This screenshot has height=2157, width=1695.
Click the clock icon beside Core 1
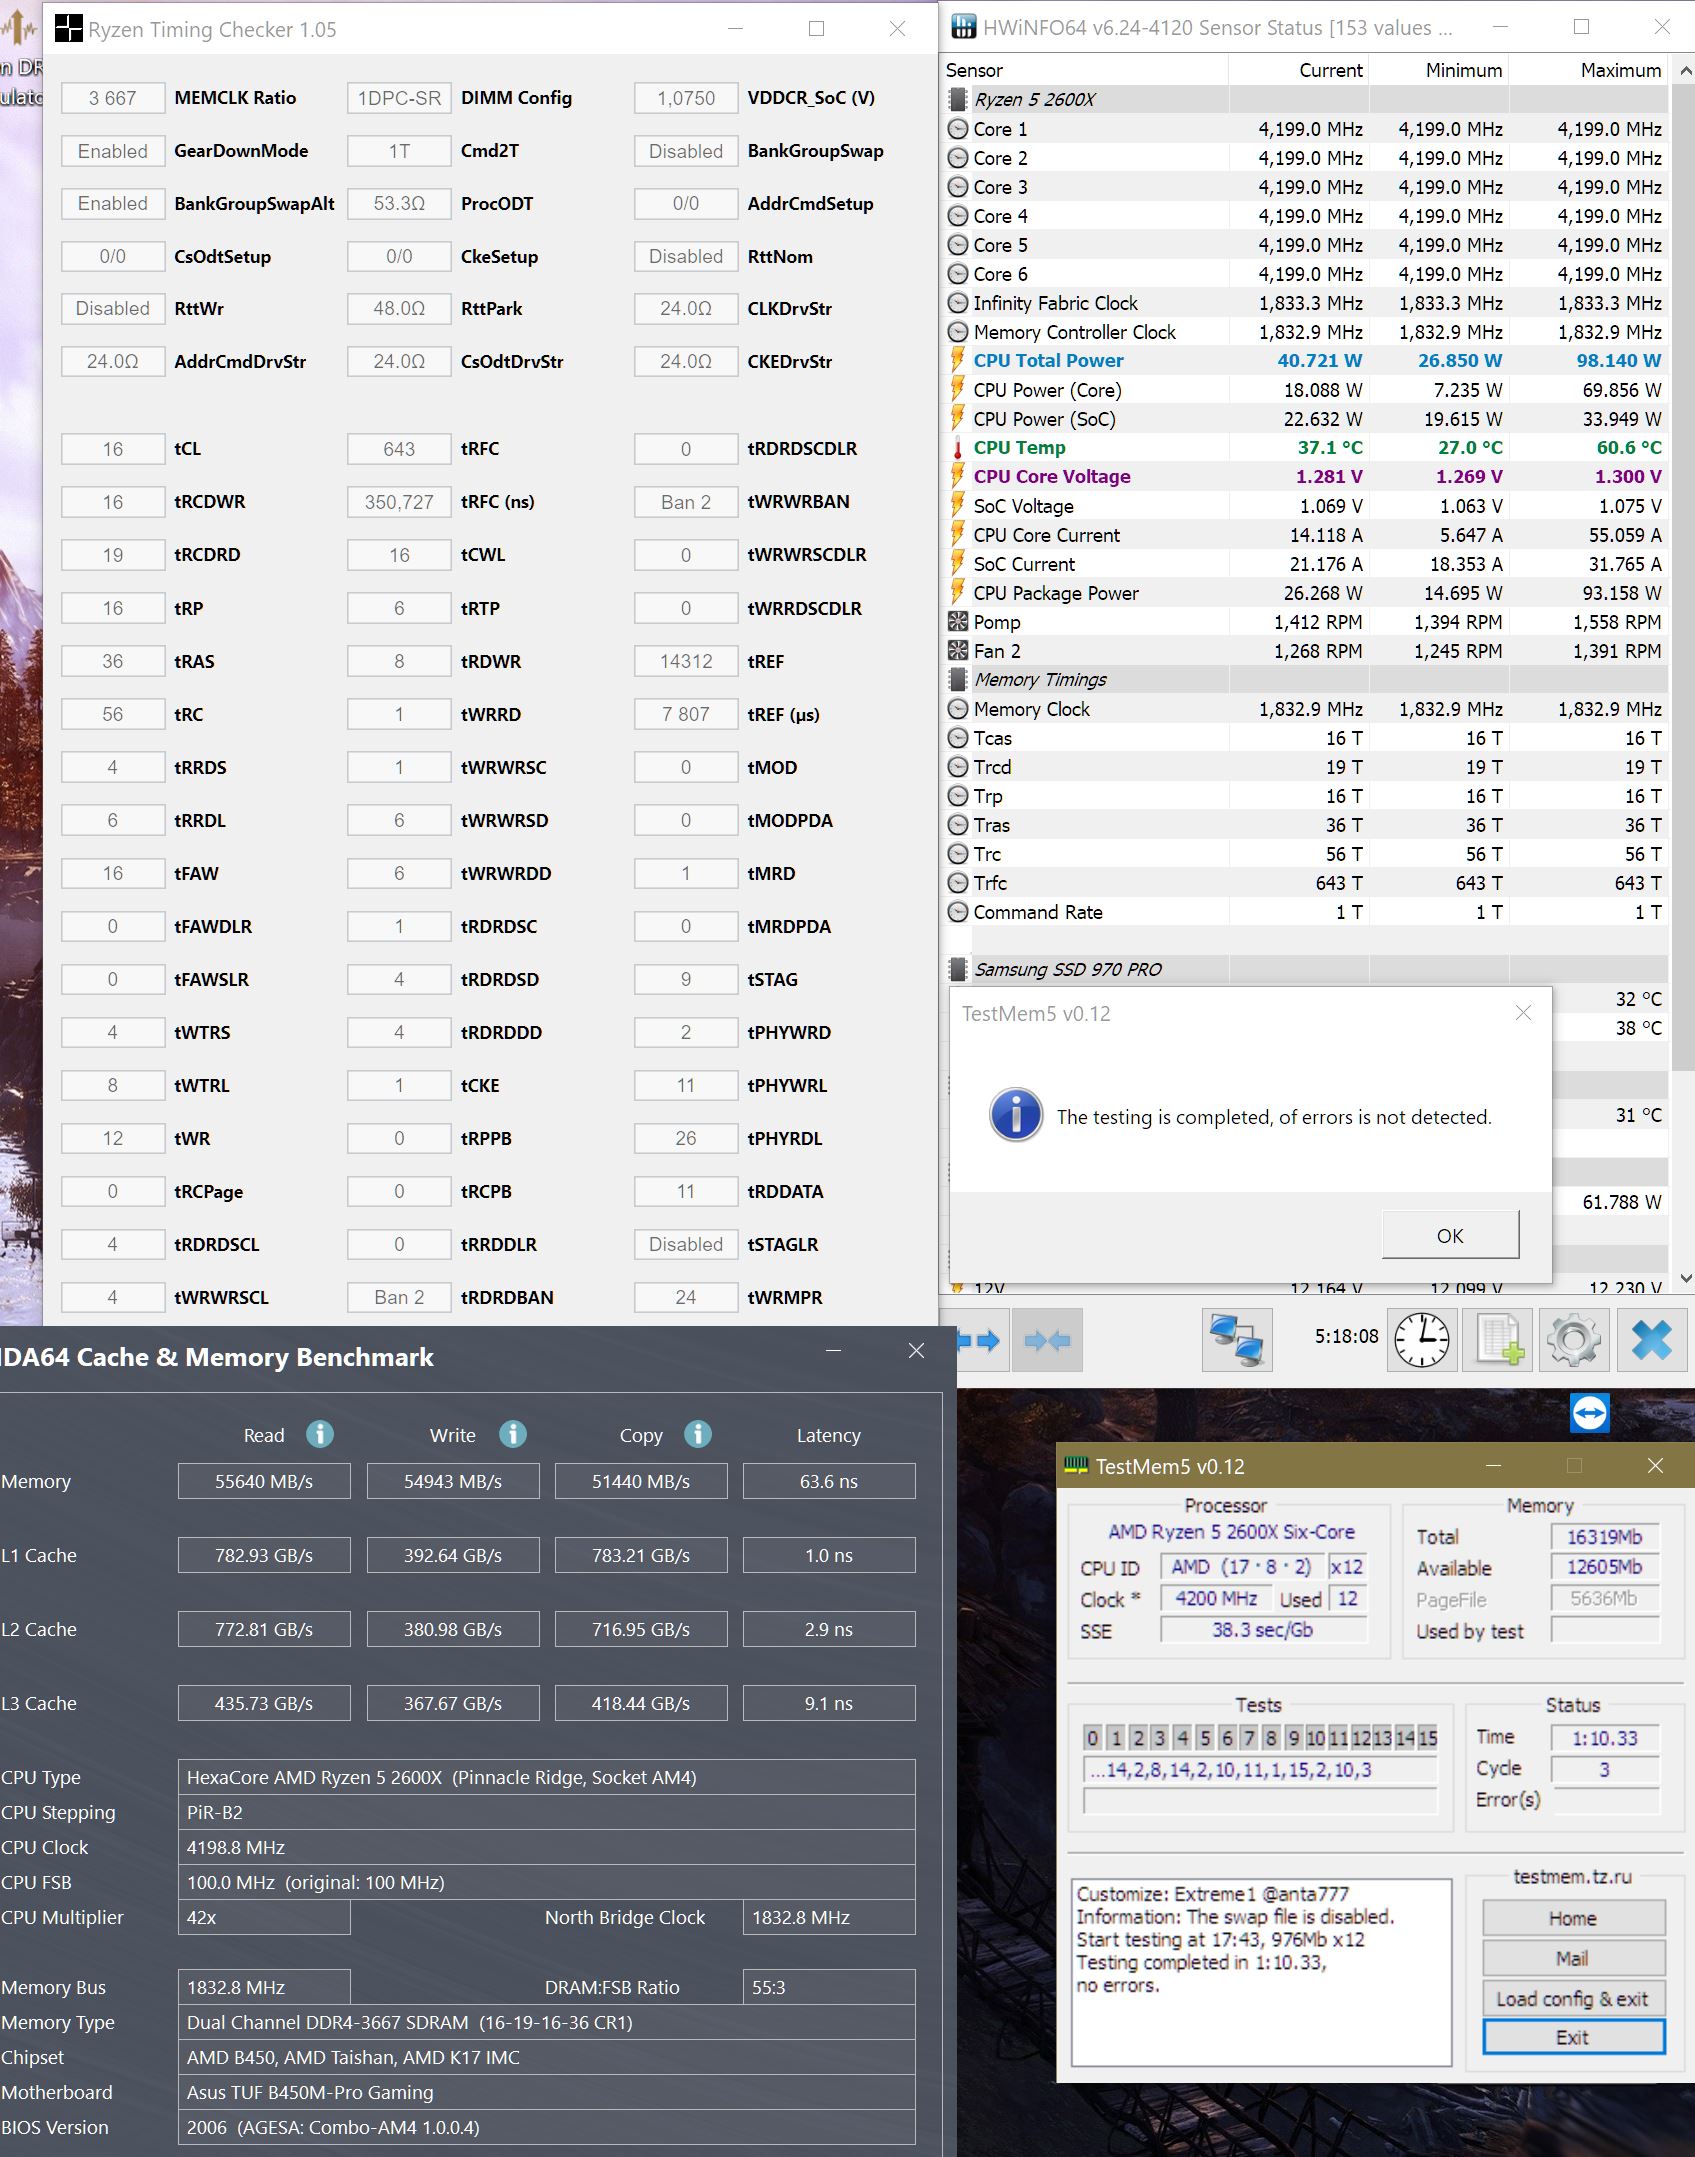point(958,129)
